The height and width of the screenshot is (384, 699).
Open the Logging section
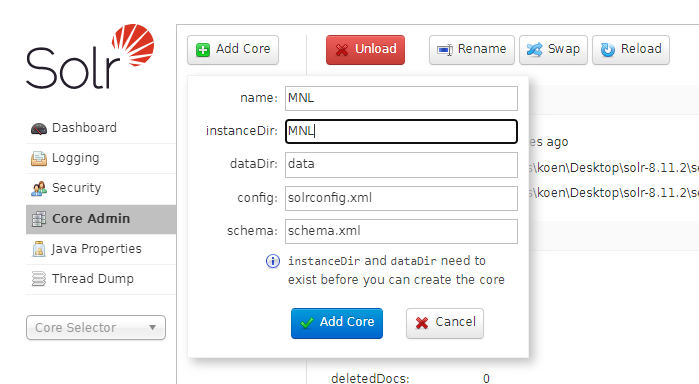[101, 158]
